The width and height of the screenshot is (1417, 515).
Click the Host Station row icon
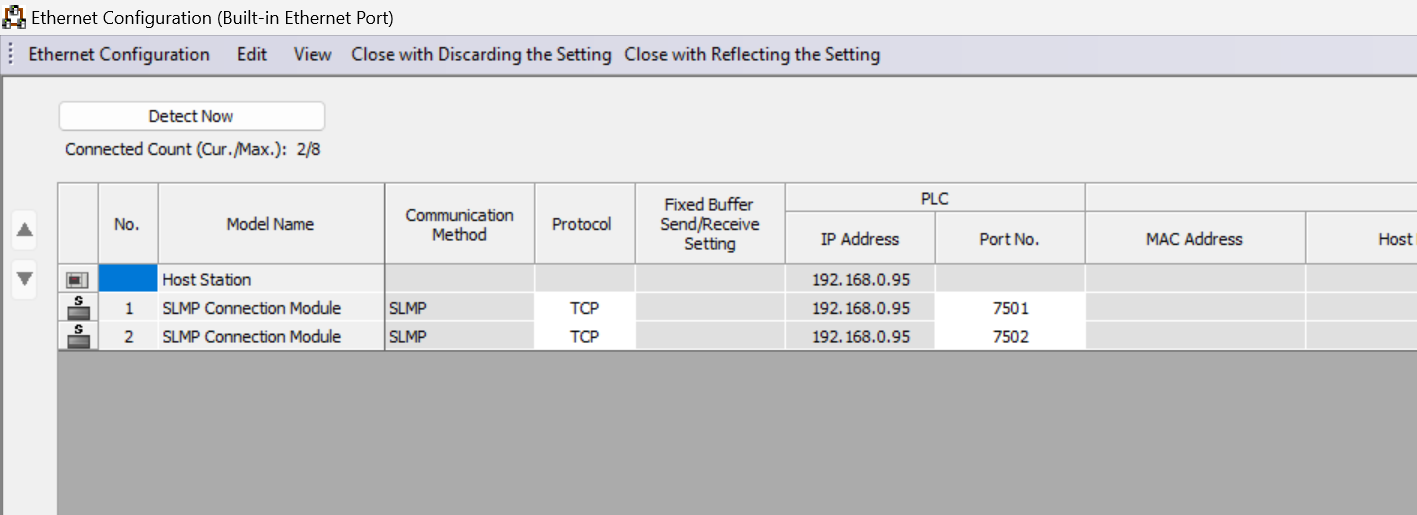tap(78, 280)
